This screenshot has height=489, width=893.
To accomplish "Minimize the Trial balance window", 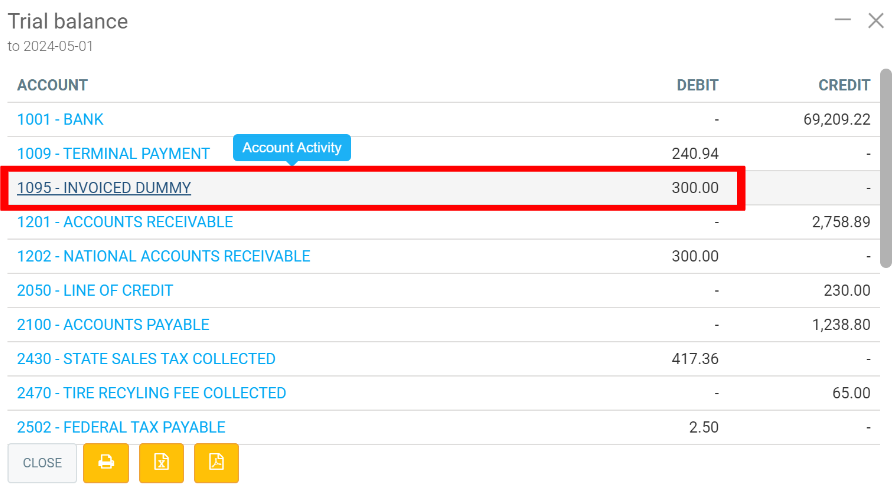I will (x=843, y=20).
